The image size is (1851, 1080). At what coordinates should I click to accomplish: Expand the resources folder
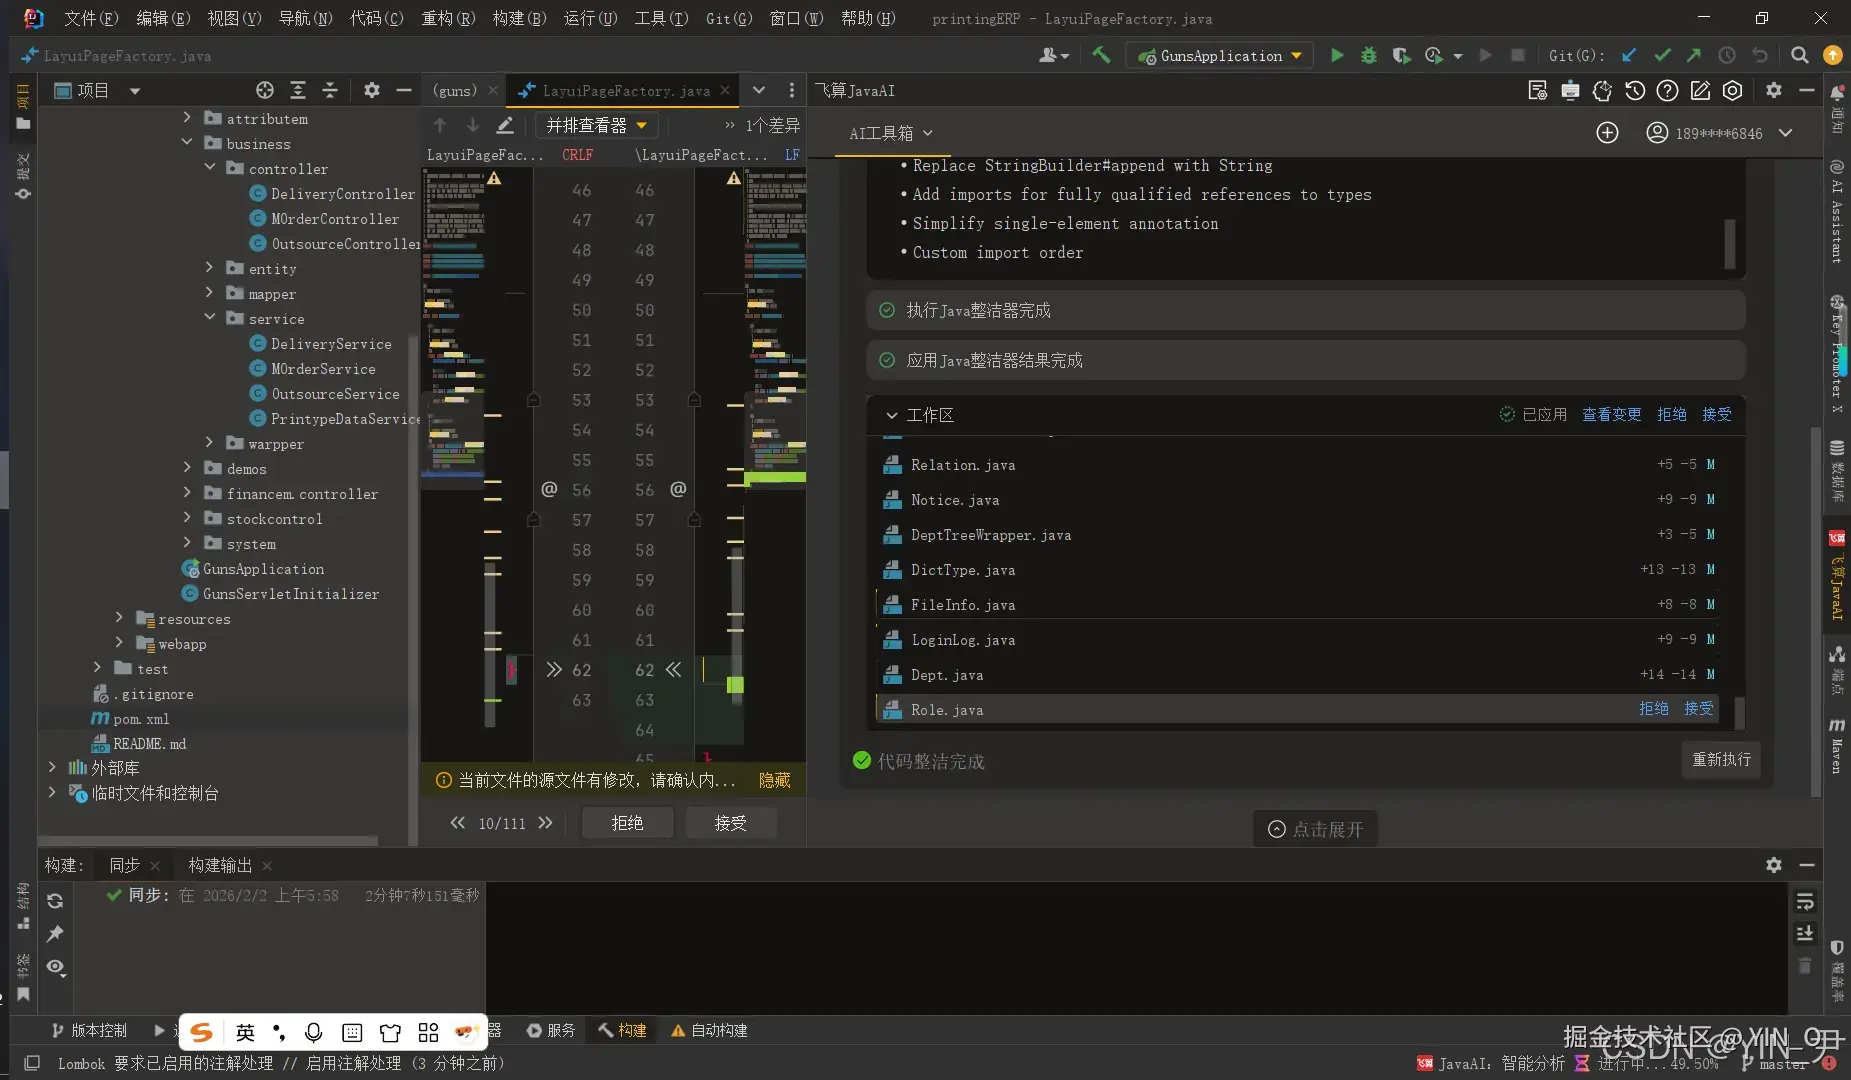119,617
